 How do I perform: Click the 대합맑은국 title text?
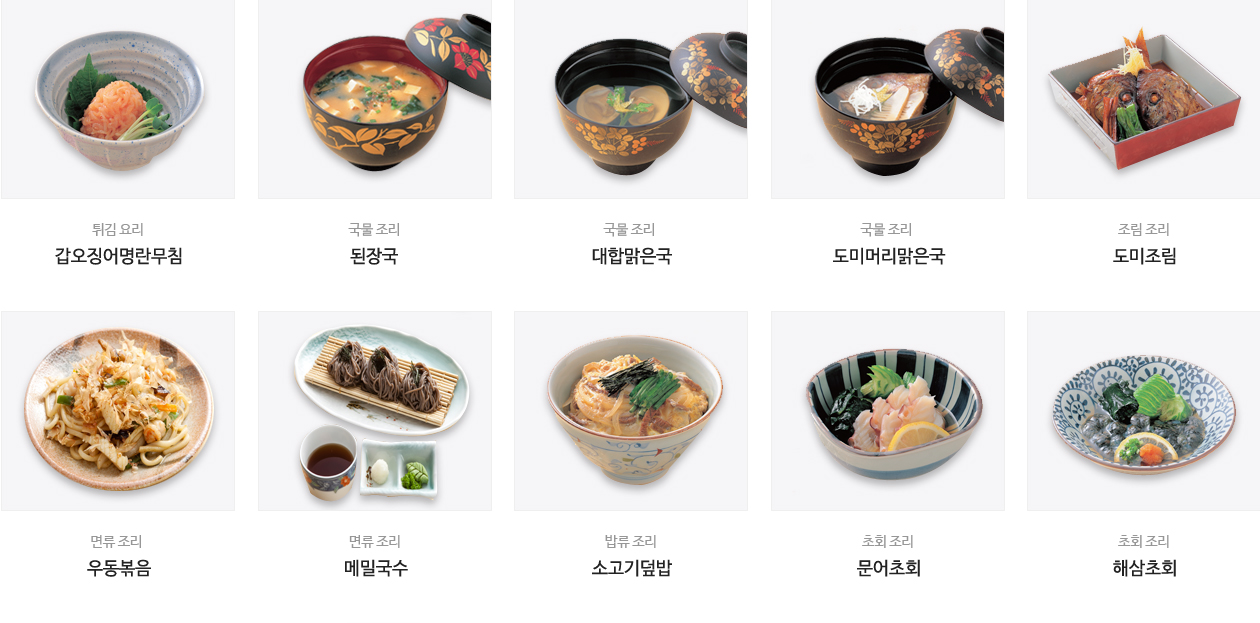point(631,256)
